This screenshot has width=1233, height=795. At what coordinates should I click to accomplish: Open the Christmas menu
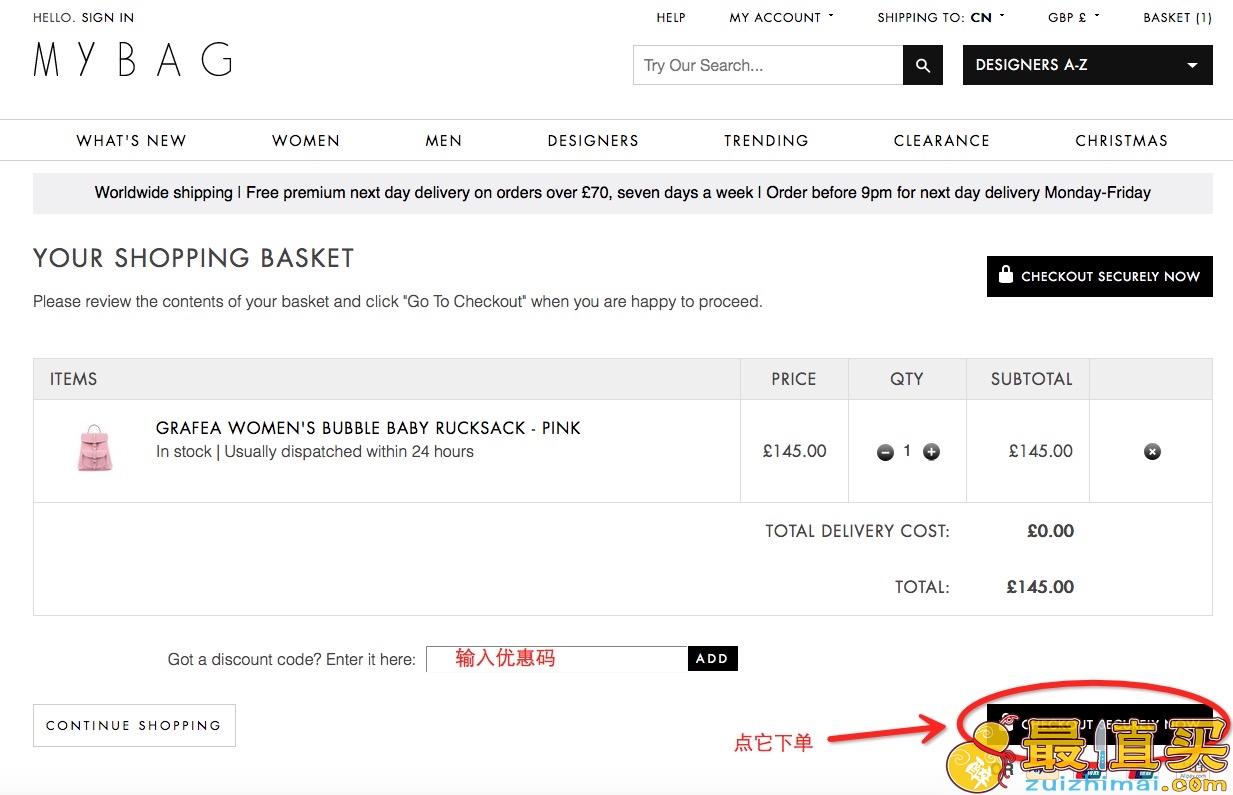(x=1122, y=141)
